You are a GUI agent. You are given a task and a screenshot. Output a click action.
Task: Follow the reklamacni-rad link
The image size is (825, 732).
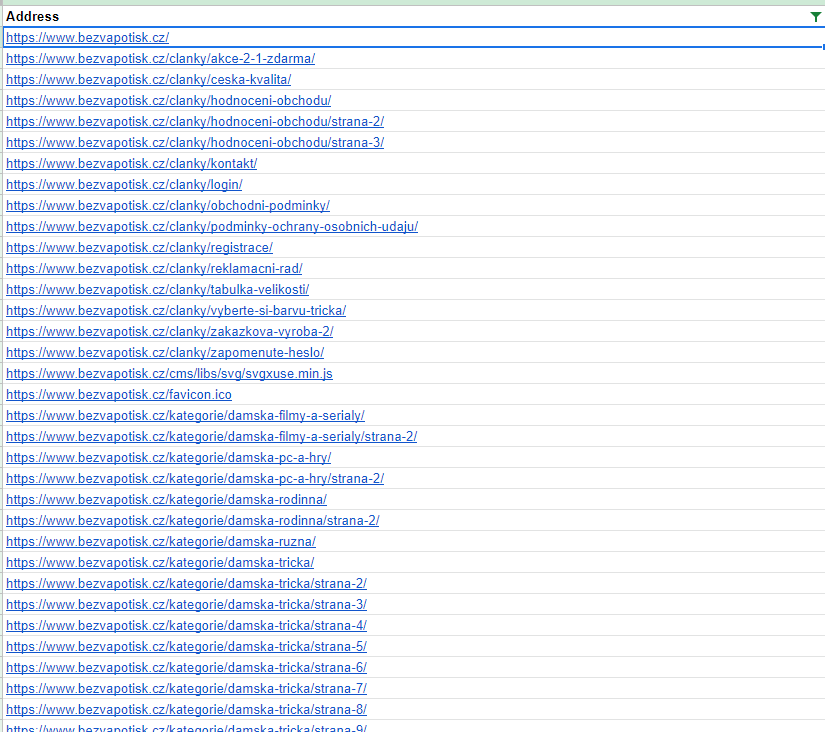(154, 269)
